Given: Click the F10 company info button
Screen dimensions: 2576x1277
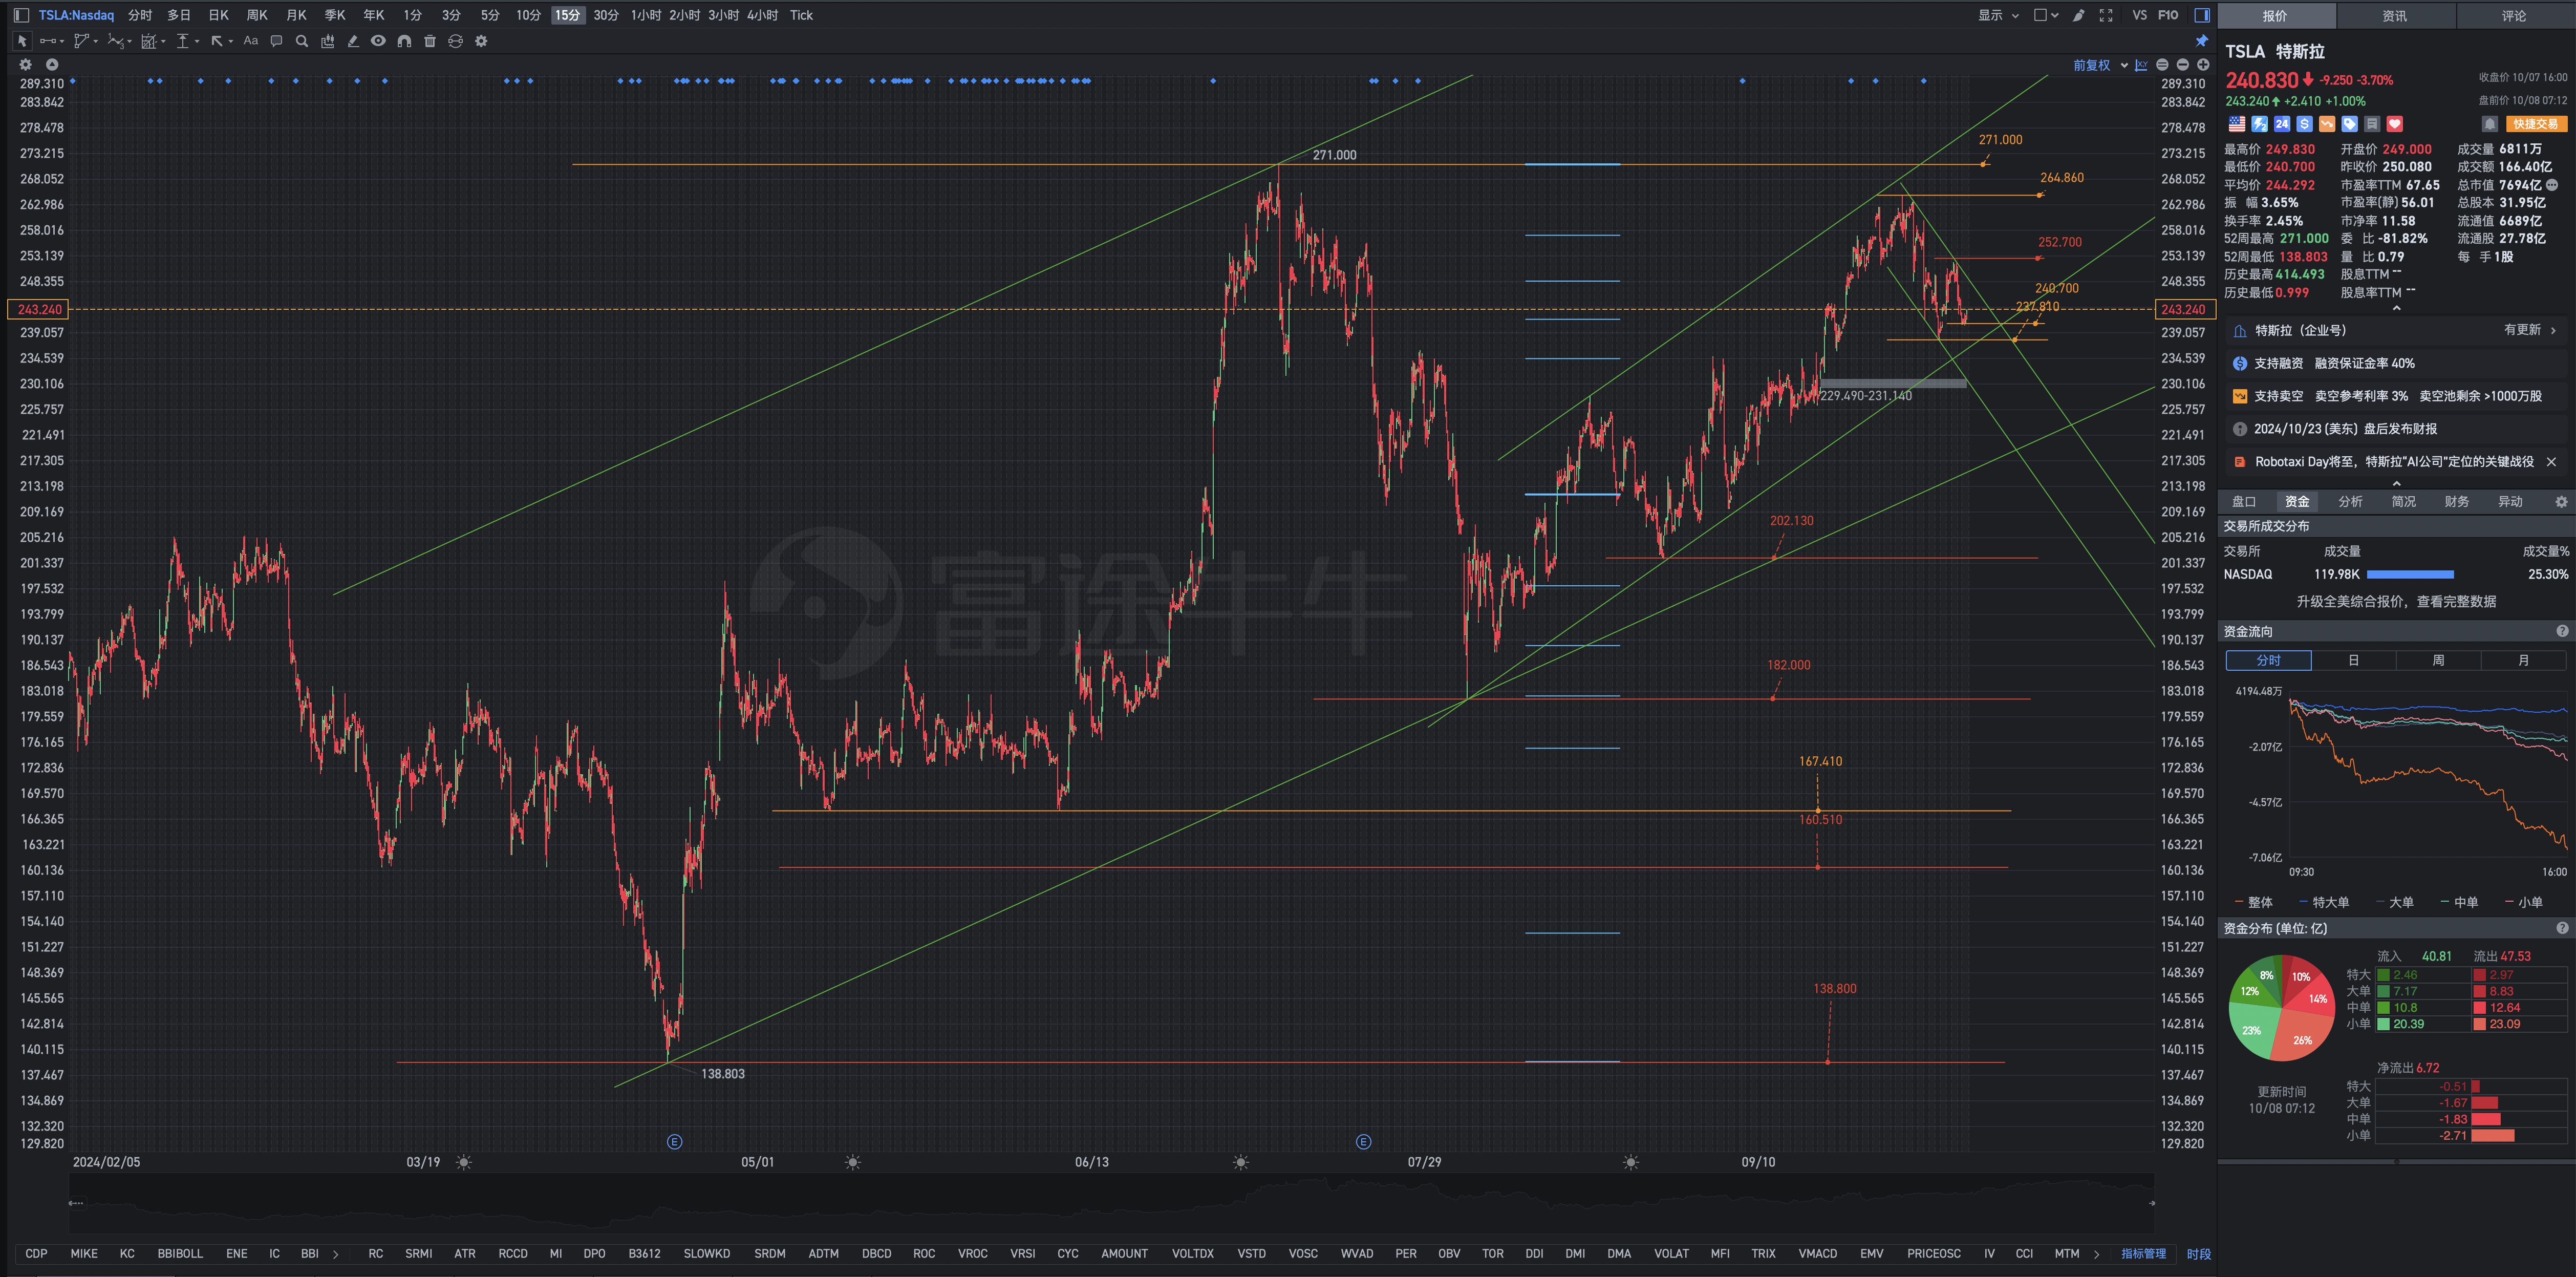Looking at the screenshot, I should [2168, 15].
